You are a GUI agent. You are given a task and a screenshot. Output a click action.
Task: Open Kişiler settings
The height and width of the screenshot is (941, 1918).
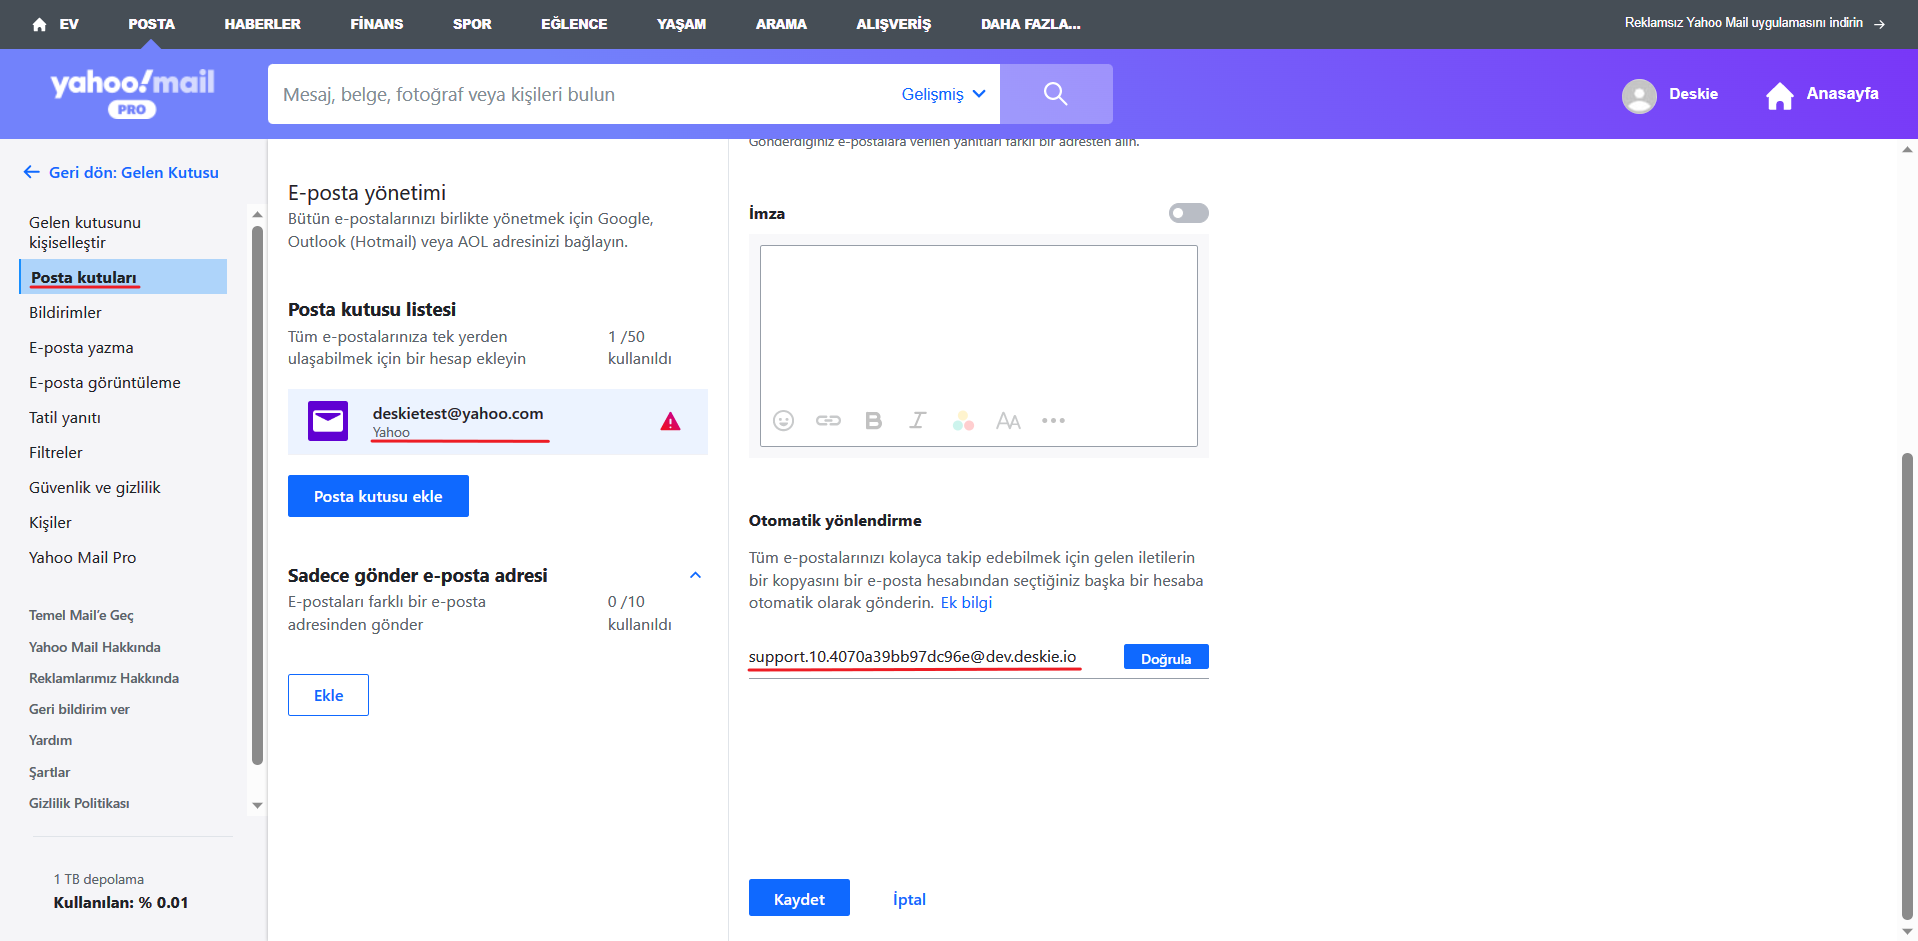[x=50, y=522]
